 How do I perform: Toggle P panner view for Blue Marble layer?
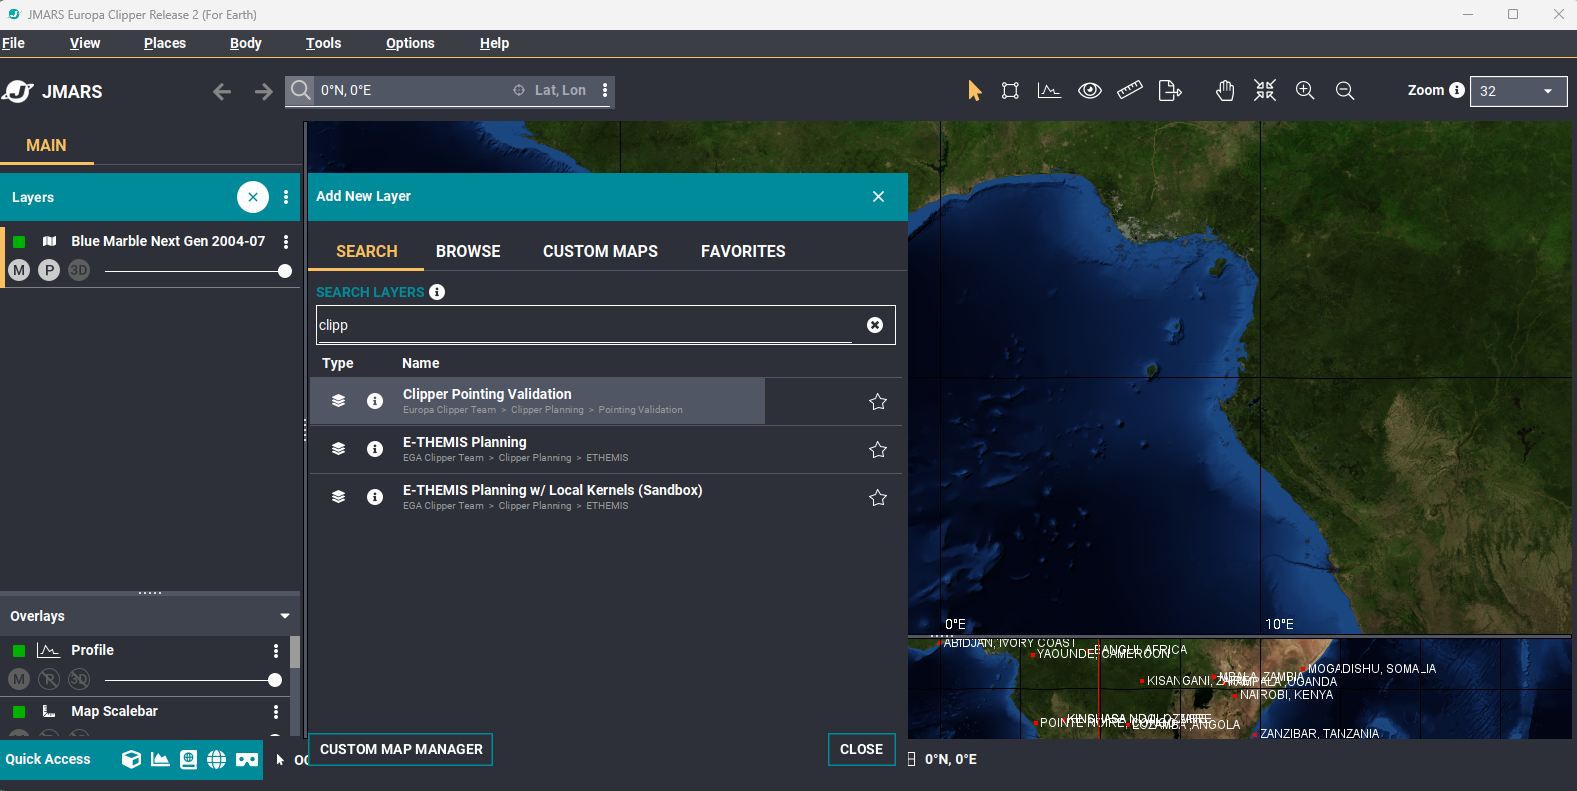(x=49, y=270)
